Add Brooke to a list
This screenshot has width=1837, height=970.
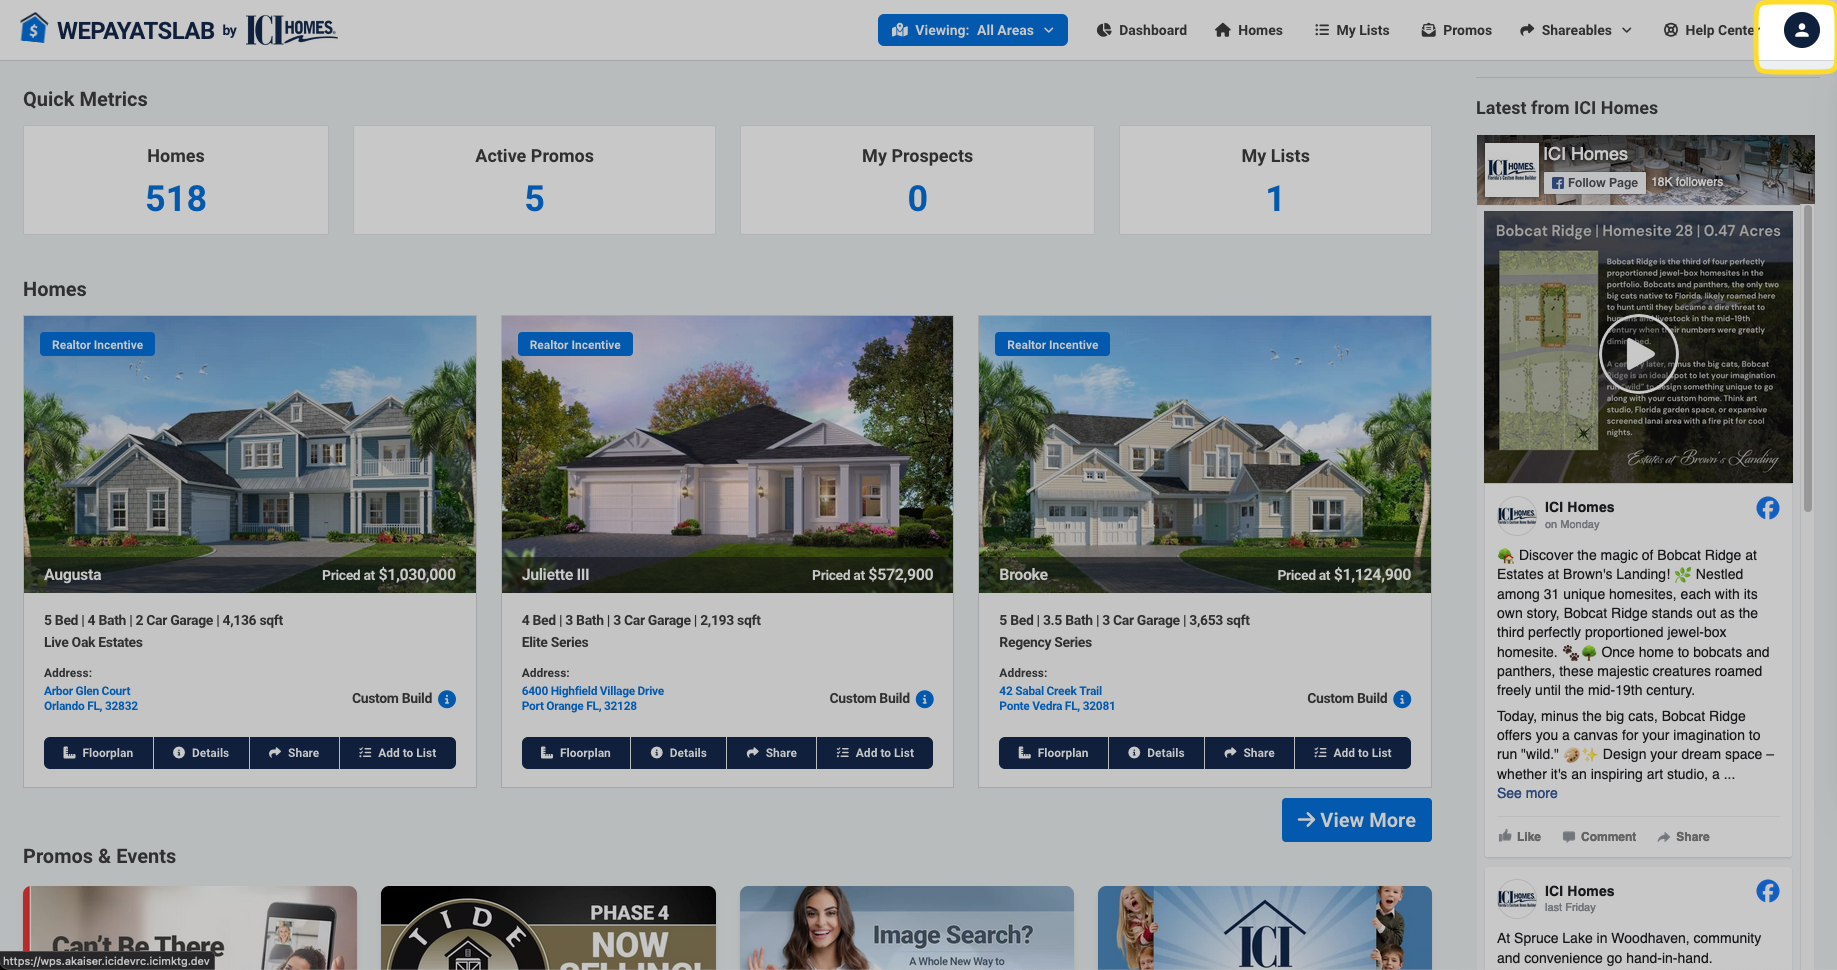point(1353,753)
